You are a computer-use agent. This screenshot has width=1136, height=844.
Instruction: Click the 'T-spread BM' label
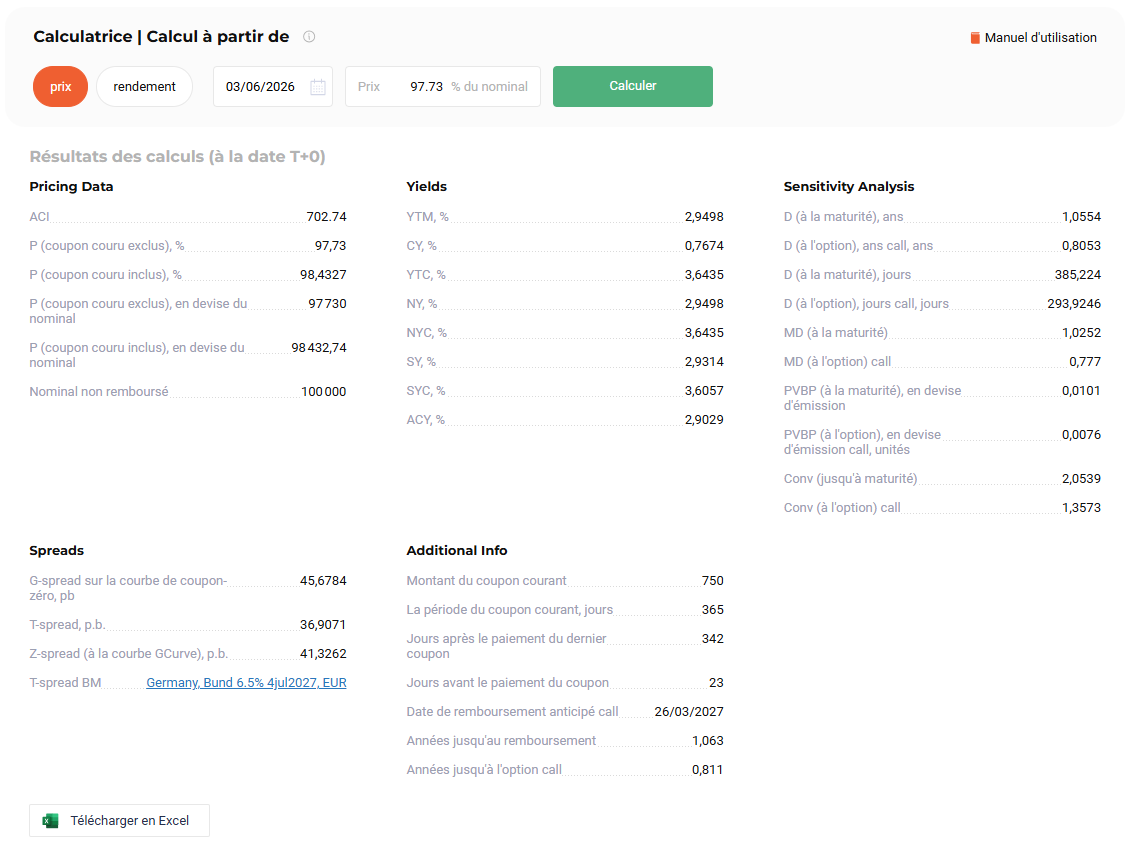tap(65, 682)
